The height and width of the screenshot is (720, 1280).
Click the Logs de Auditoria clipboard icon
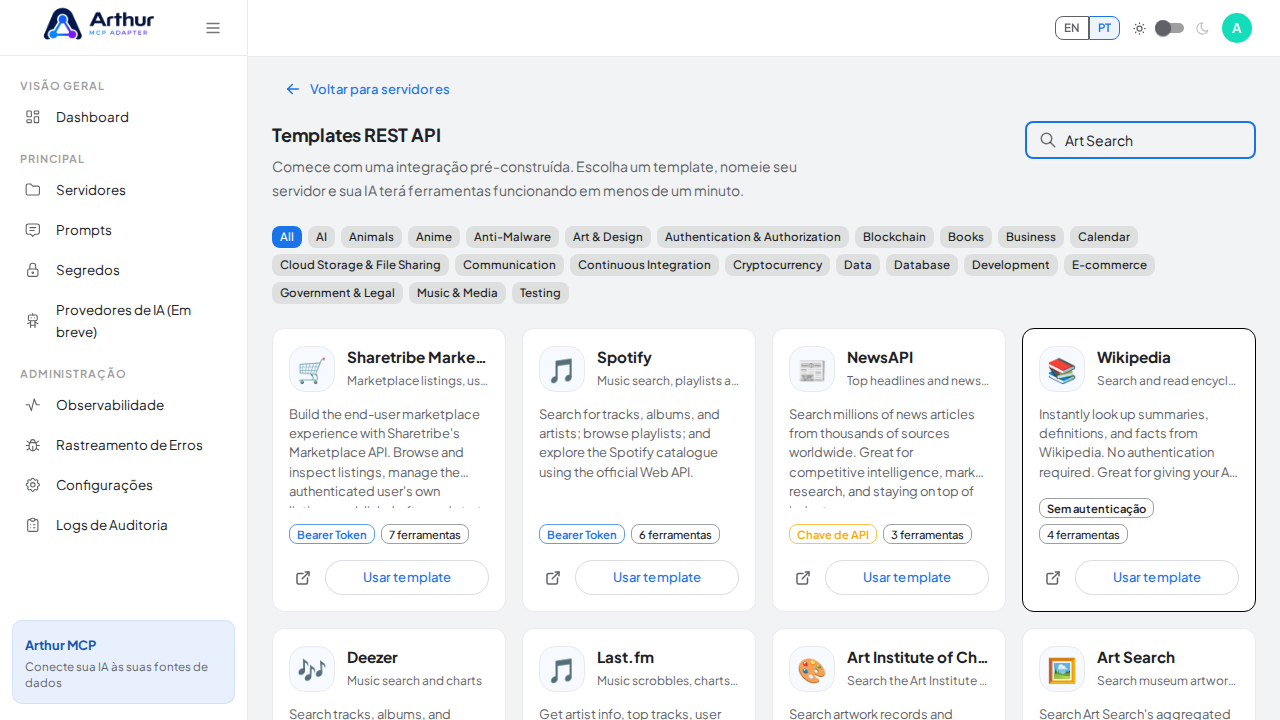coord(33,525)
